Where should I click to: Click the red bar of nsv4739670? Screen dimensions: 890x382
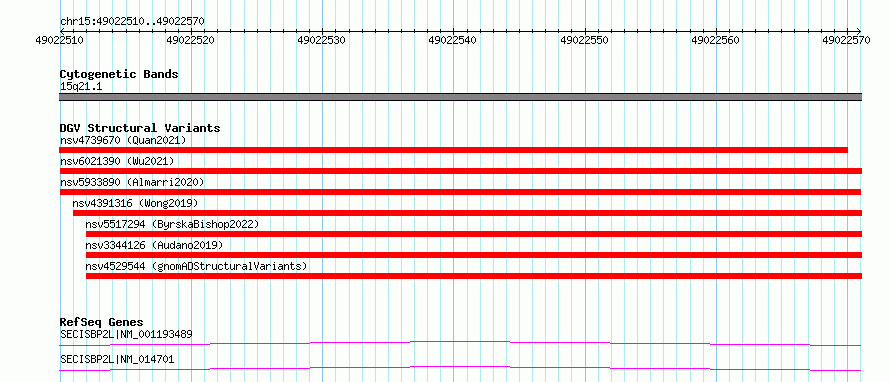coord(453,150)
